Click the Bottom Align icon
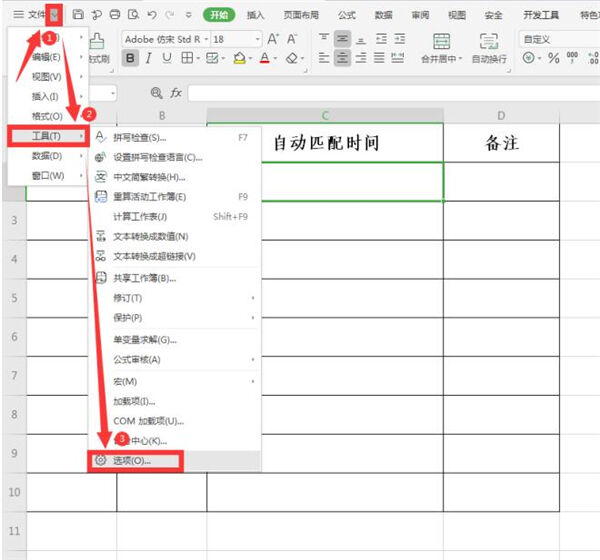Screen dimensions: 600x560 pos(361,39)
